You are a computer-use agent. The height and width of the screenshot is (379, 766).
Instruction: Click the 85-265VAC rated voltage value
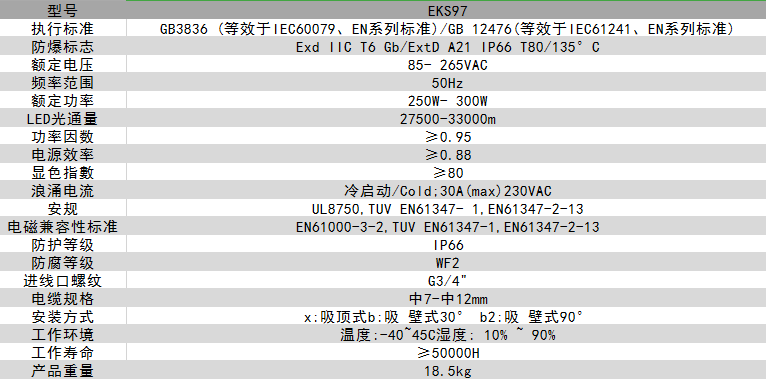pyautogui.click(x=446, y=65)
